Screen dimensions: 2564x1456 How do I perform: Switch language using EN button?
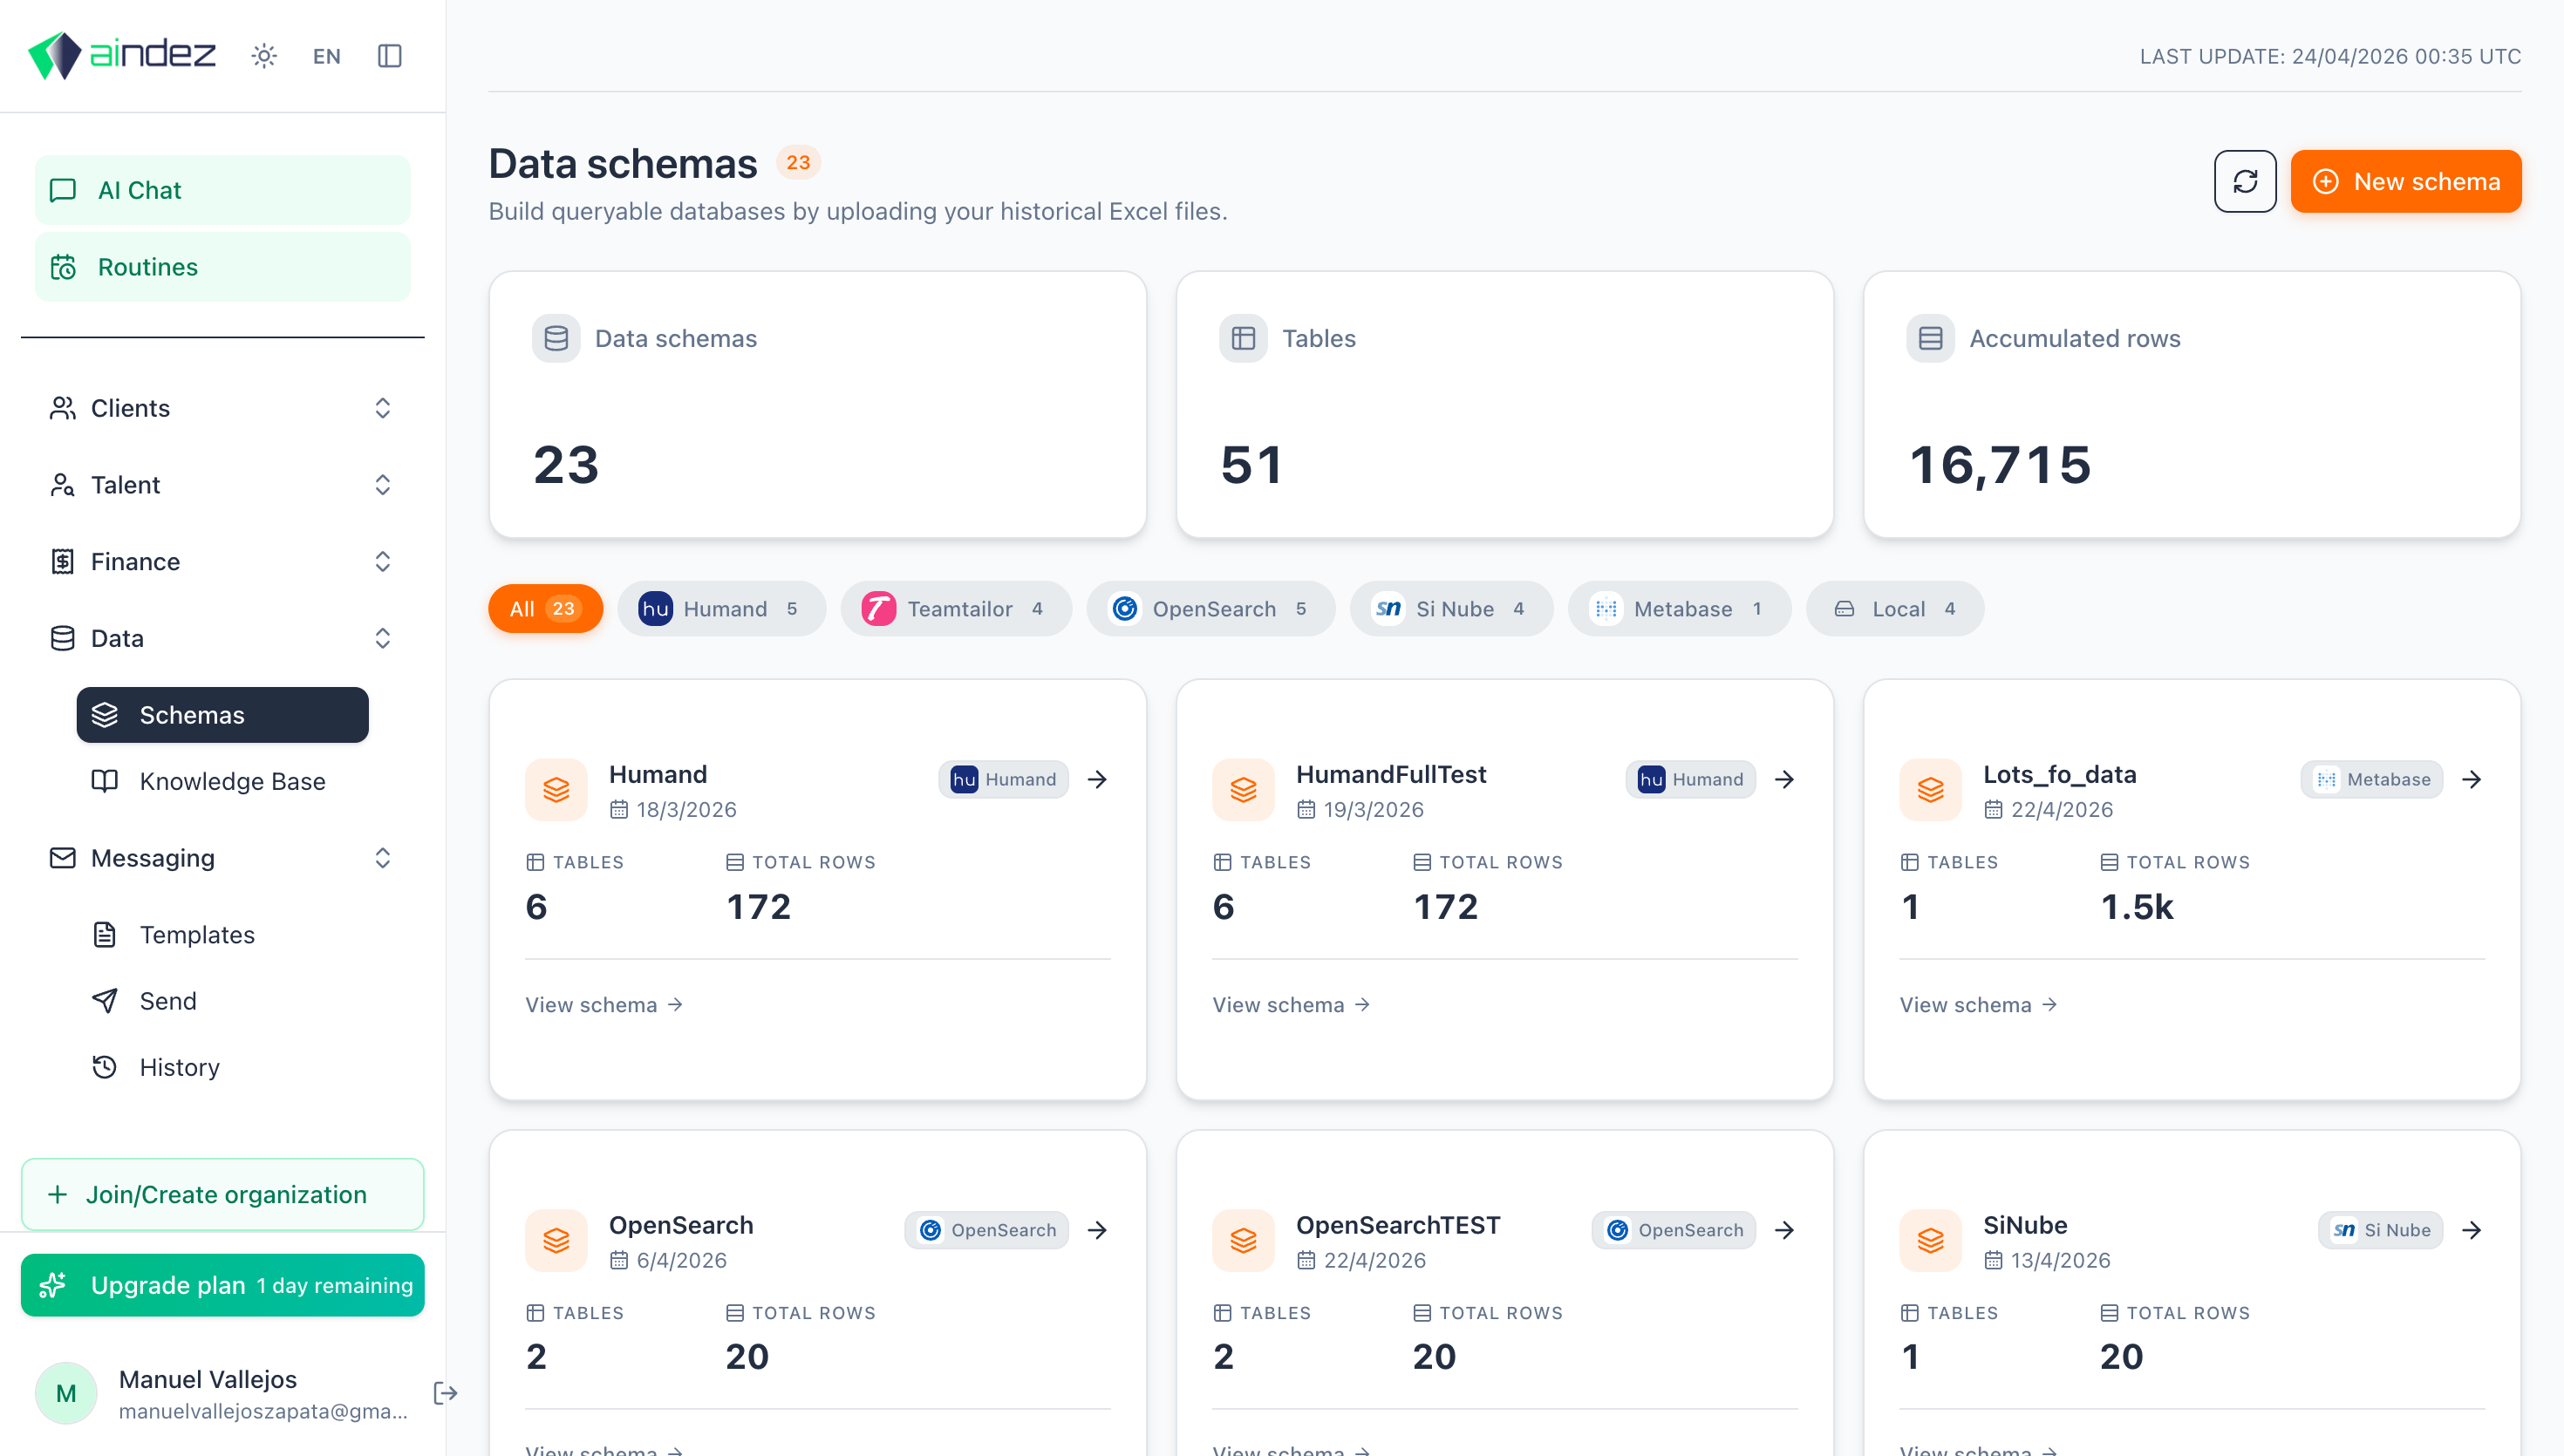pyautogui.click(x=326, y=56)
